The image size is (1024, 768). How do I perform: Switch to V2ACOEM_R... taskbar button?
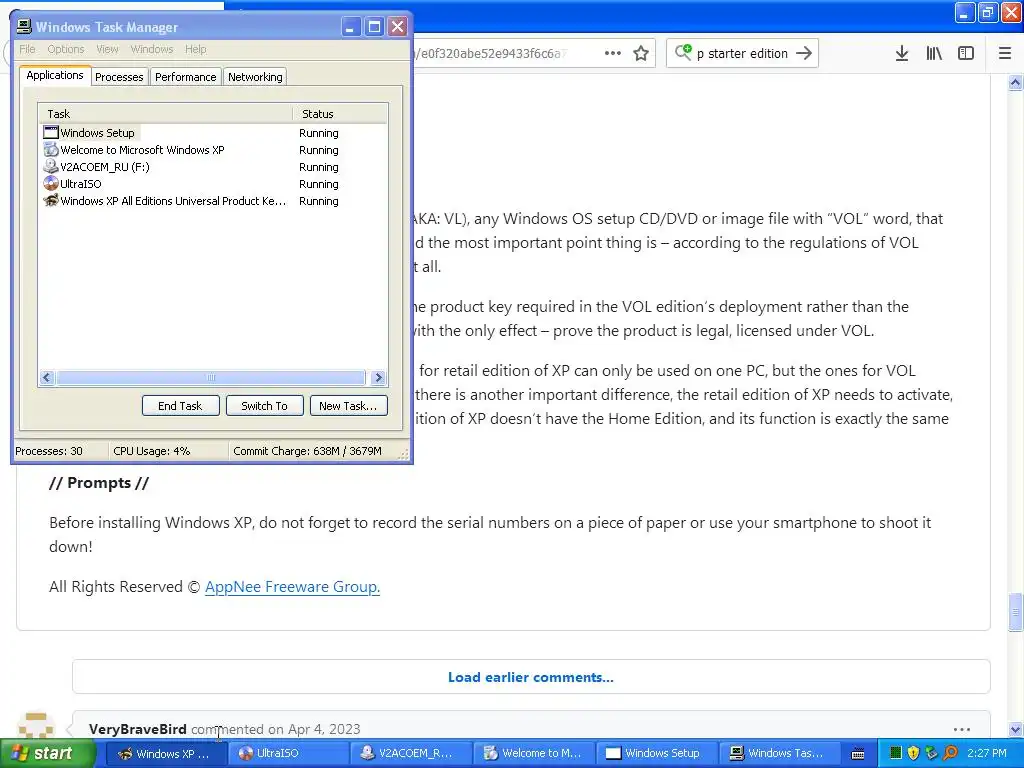coord(412,754)
